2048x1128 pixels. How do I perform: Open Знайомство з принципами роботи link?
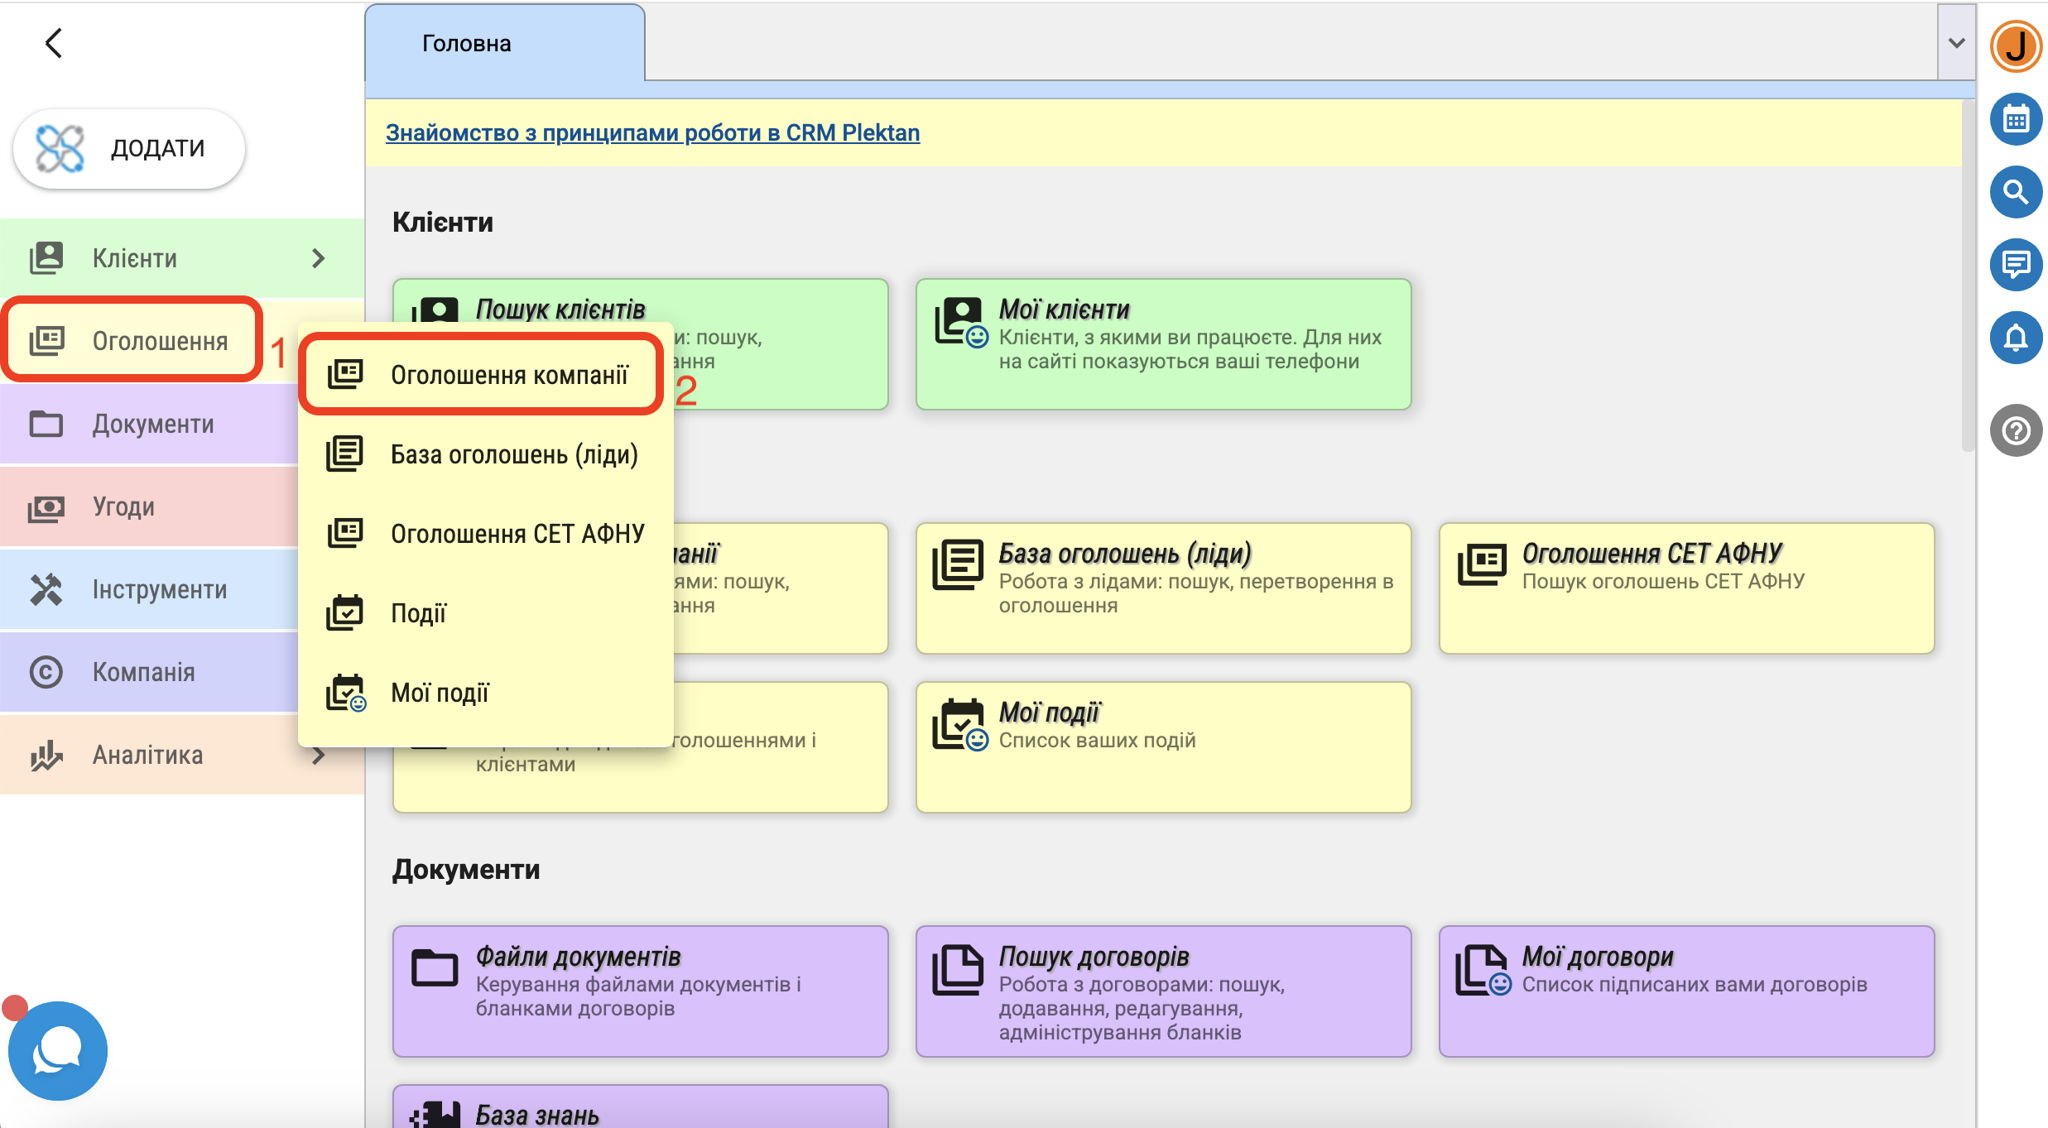click(x=652, y=133)
